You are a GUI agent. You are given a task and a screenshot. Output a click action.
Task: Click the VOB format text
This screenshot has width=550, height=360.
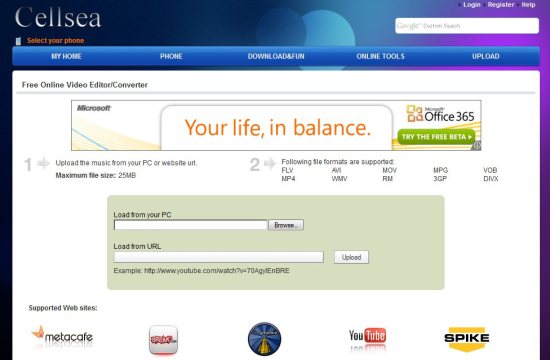click(x=490, y=170)
